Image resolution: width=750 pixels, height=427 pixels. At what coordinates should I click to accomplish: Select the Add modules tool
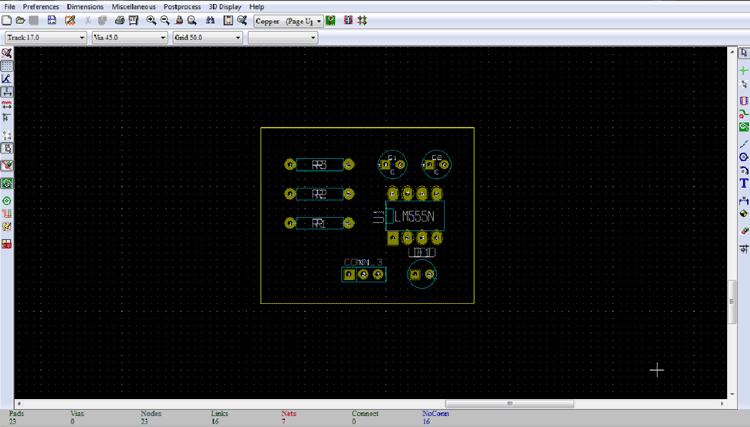click(743, 101)
